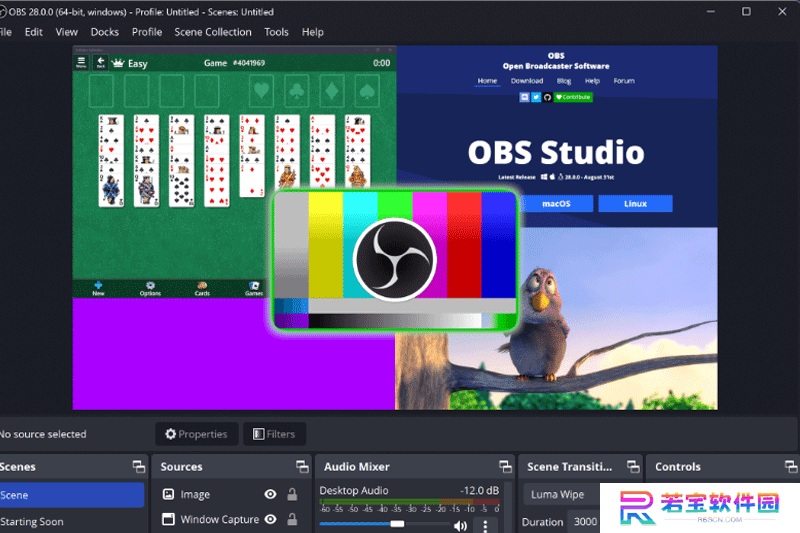The width and height of the screenshot is (800, 533).
Task: Float the Controls dock
Action: [x=791, y=466]
